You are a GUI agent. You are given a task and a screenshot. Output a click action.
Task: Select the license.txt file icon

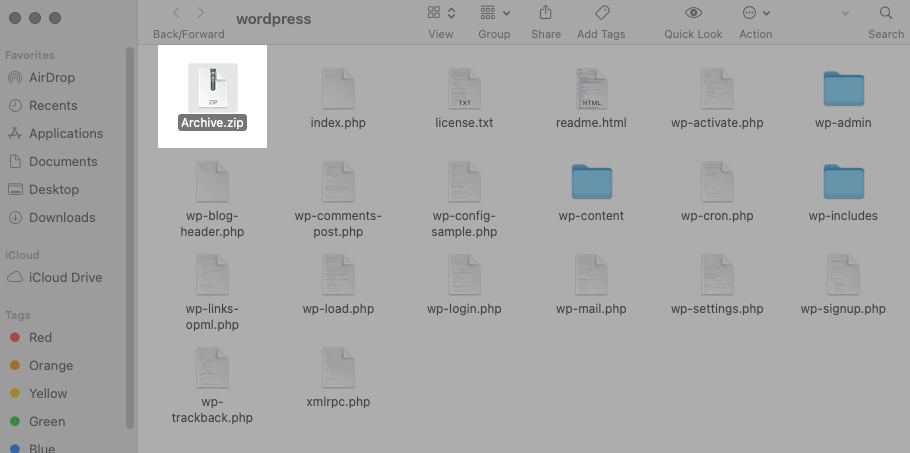coord(464,88)
